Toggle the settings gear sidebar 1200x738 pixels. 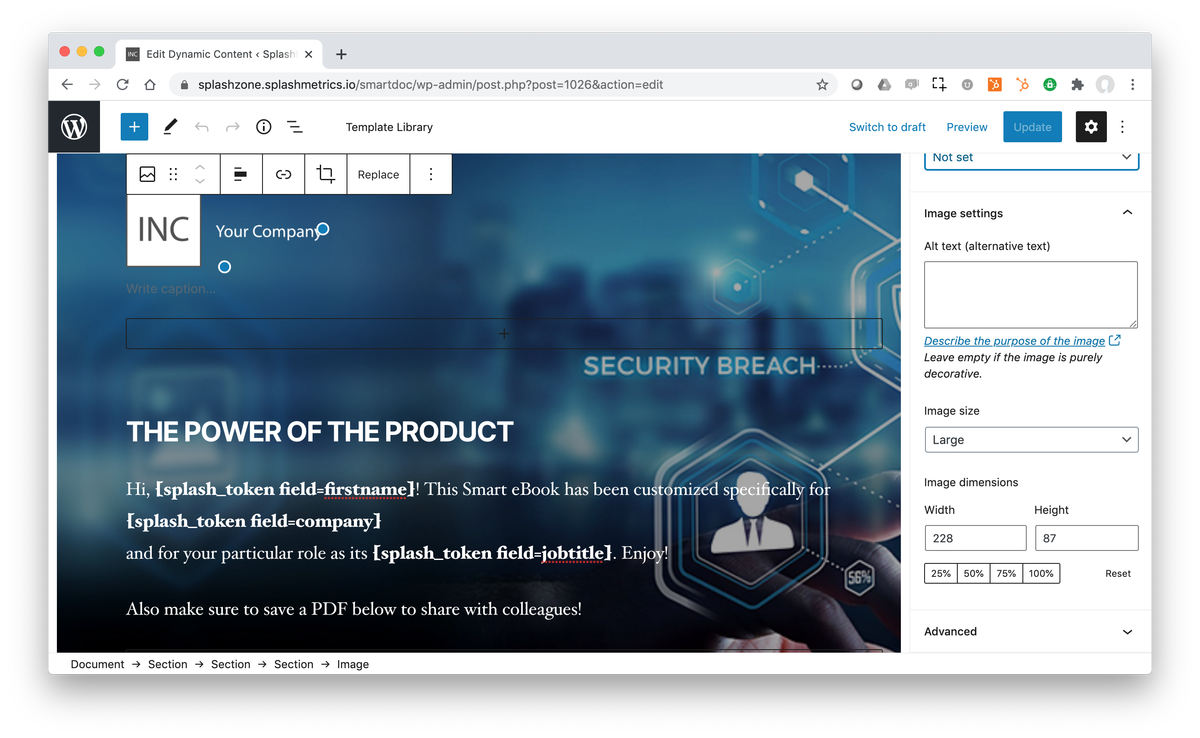click(1091, 127)
